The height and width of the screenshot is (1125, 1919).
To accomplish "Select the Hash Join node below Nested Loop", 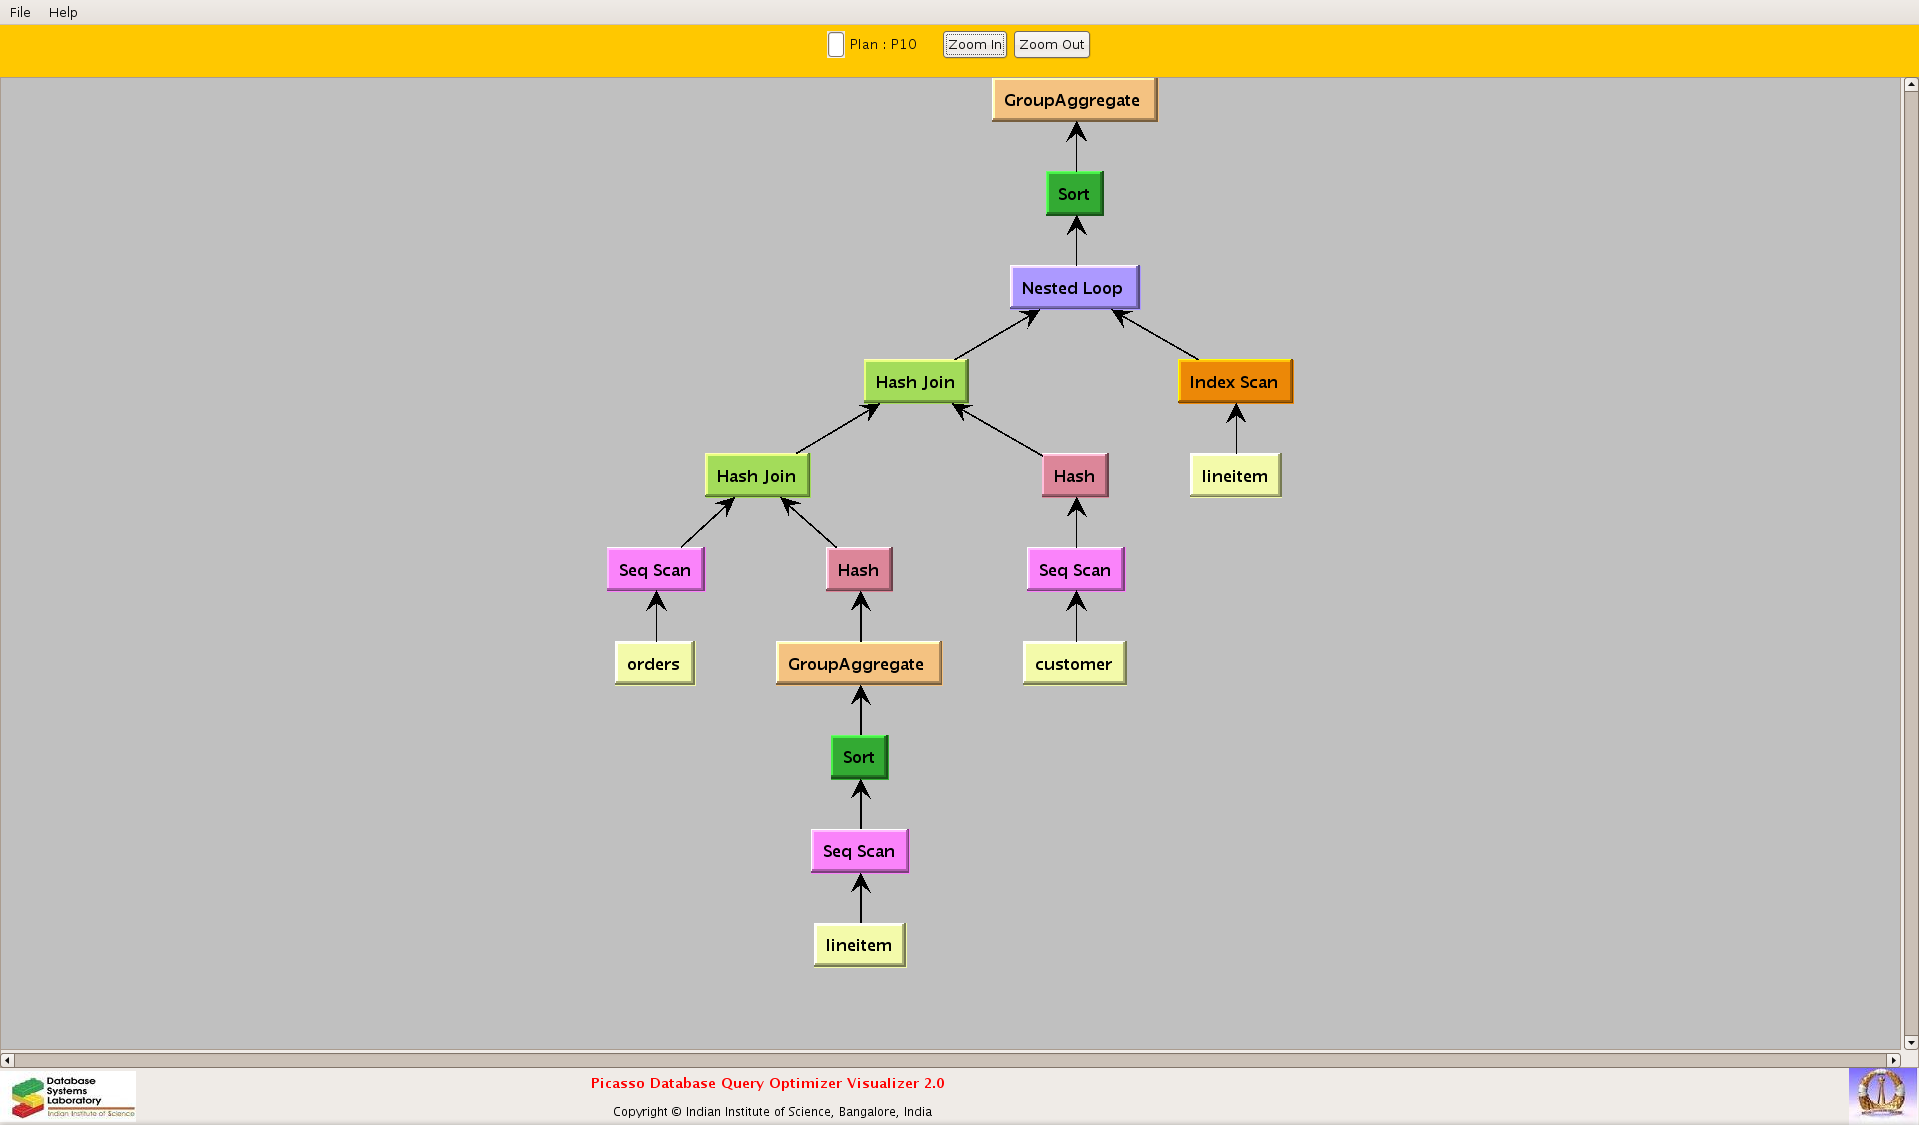I will (915, 382).
